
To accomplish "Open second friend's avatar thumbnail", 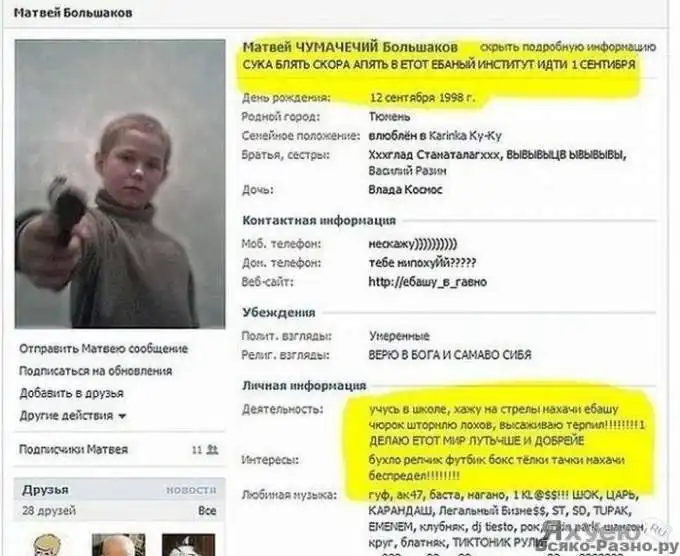I will pos(118,545).
